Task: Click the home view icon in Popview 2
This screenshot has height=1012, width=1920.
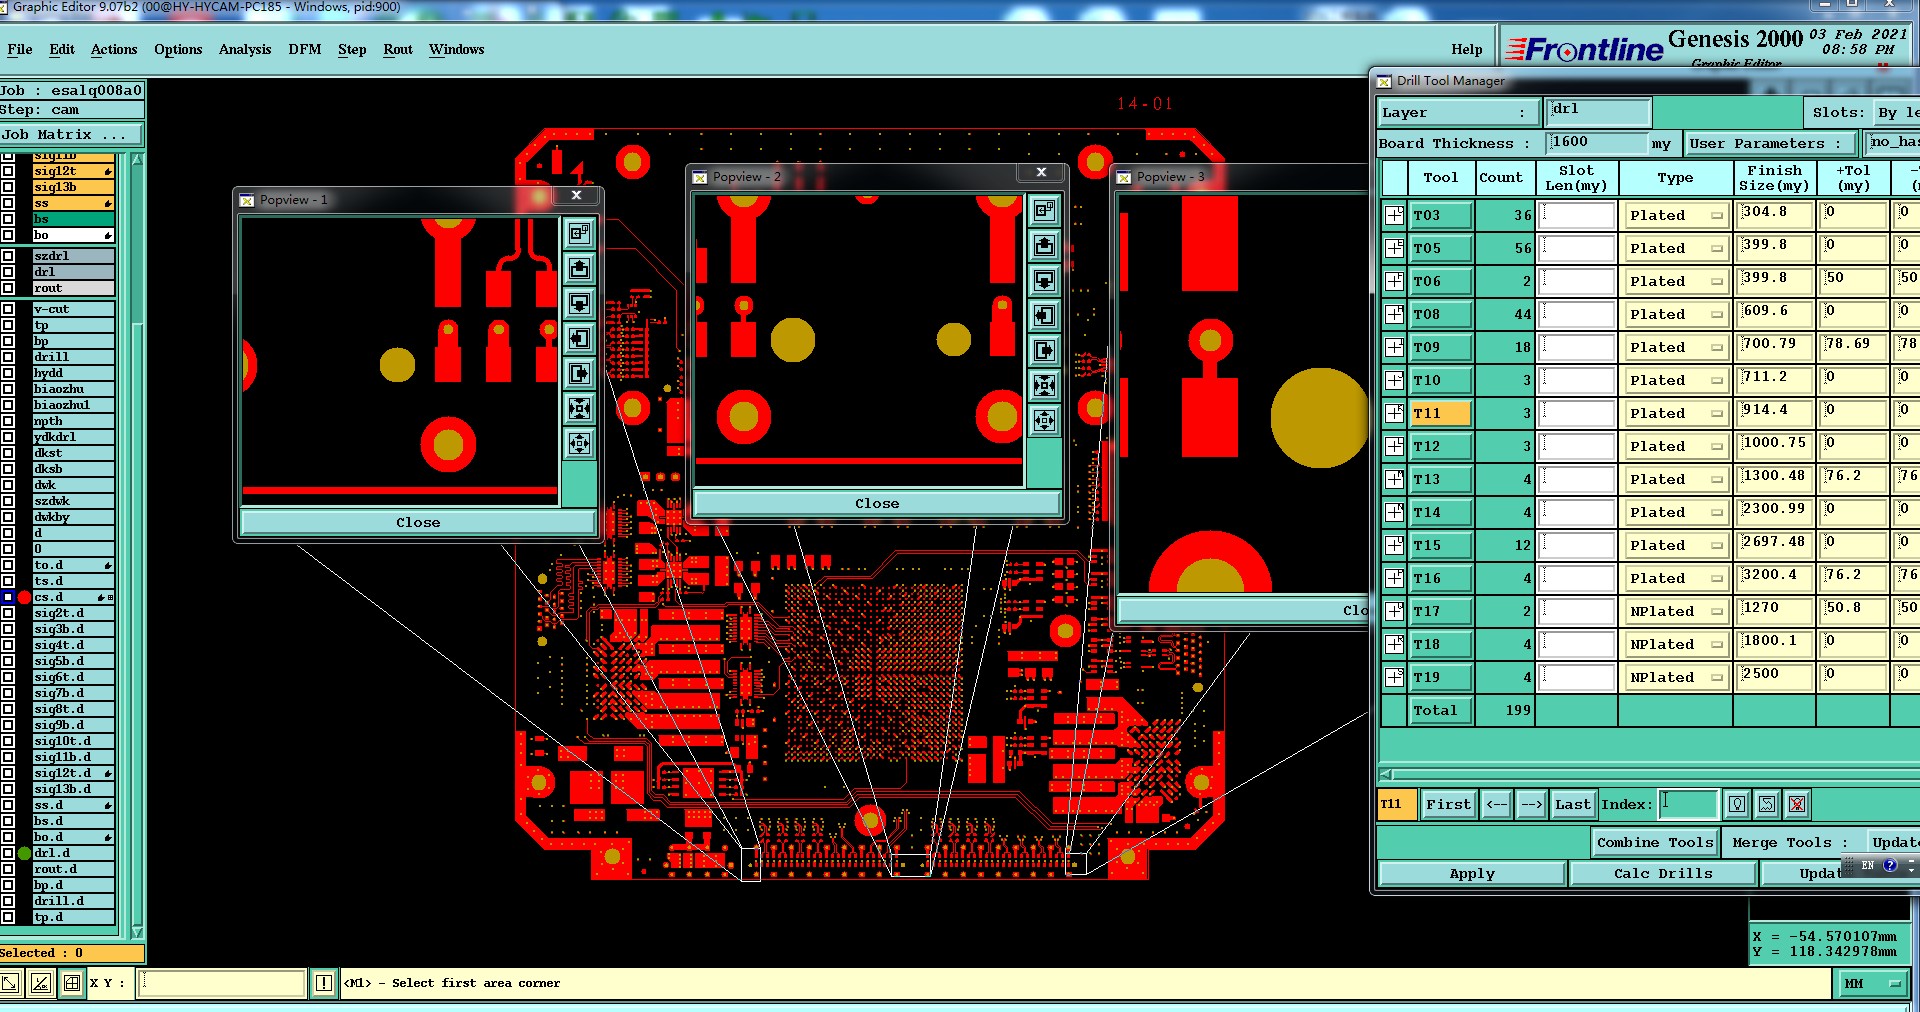Action: click(1044, 210)
